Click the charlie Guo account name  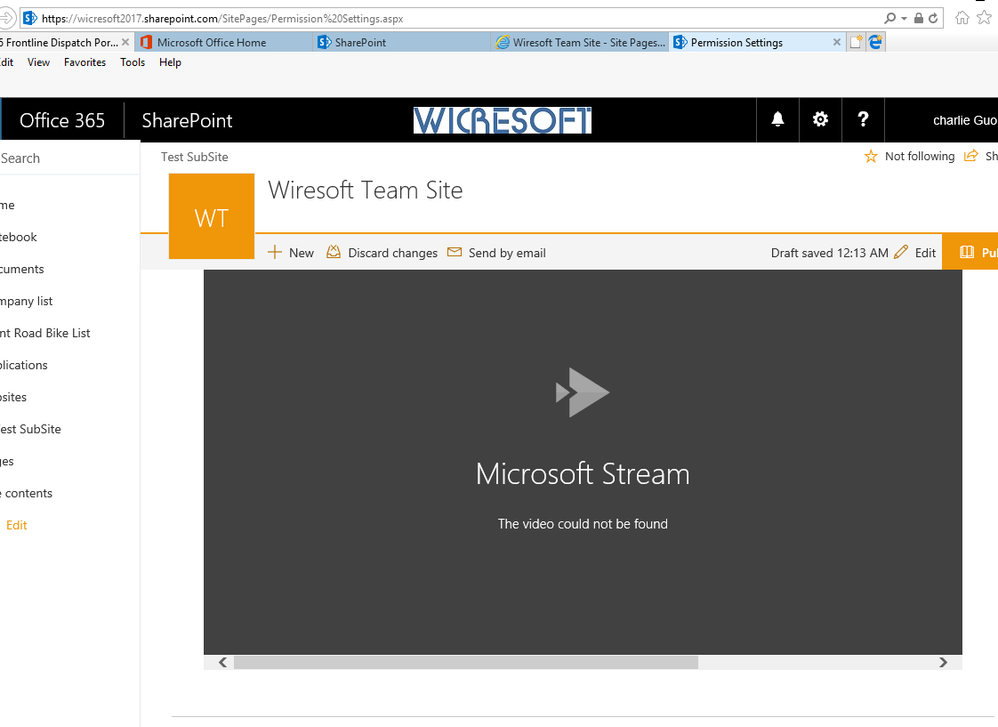click(964, 120)
